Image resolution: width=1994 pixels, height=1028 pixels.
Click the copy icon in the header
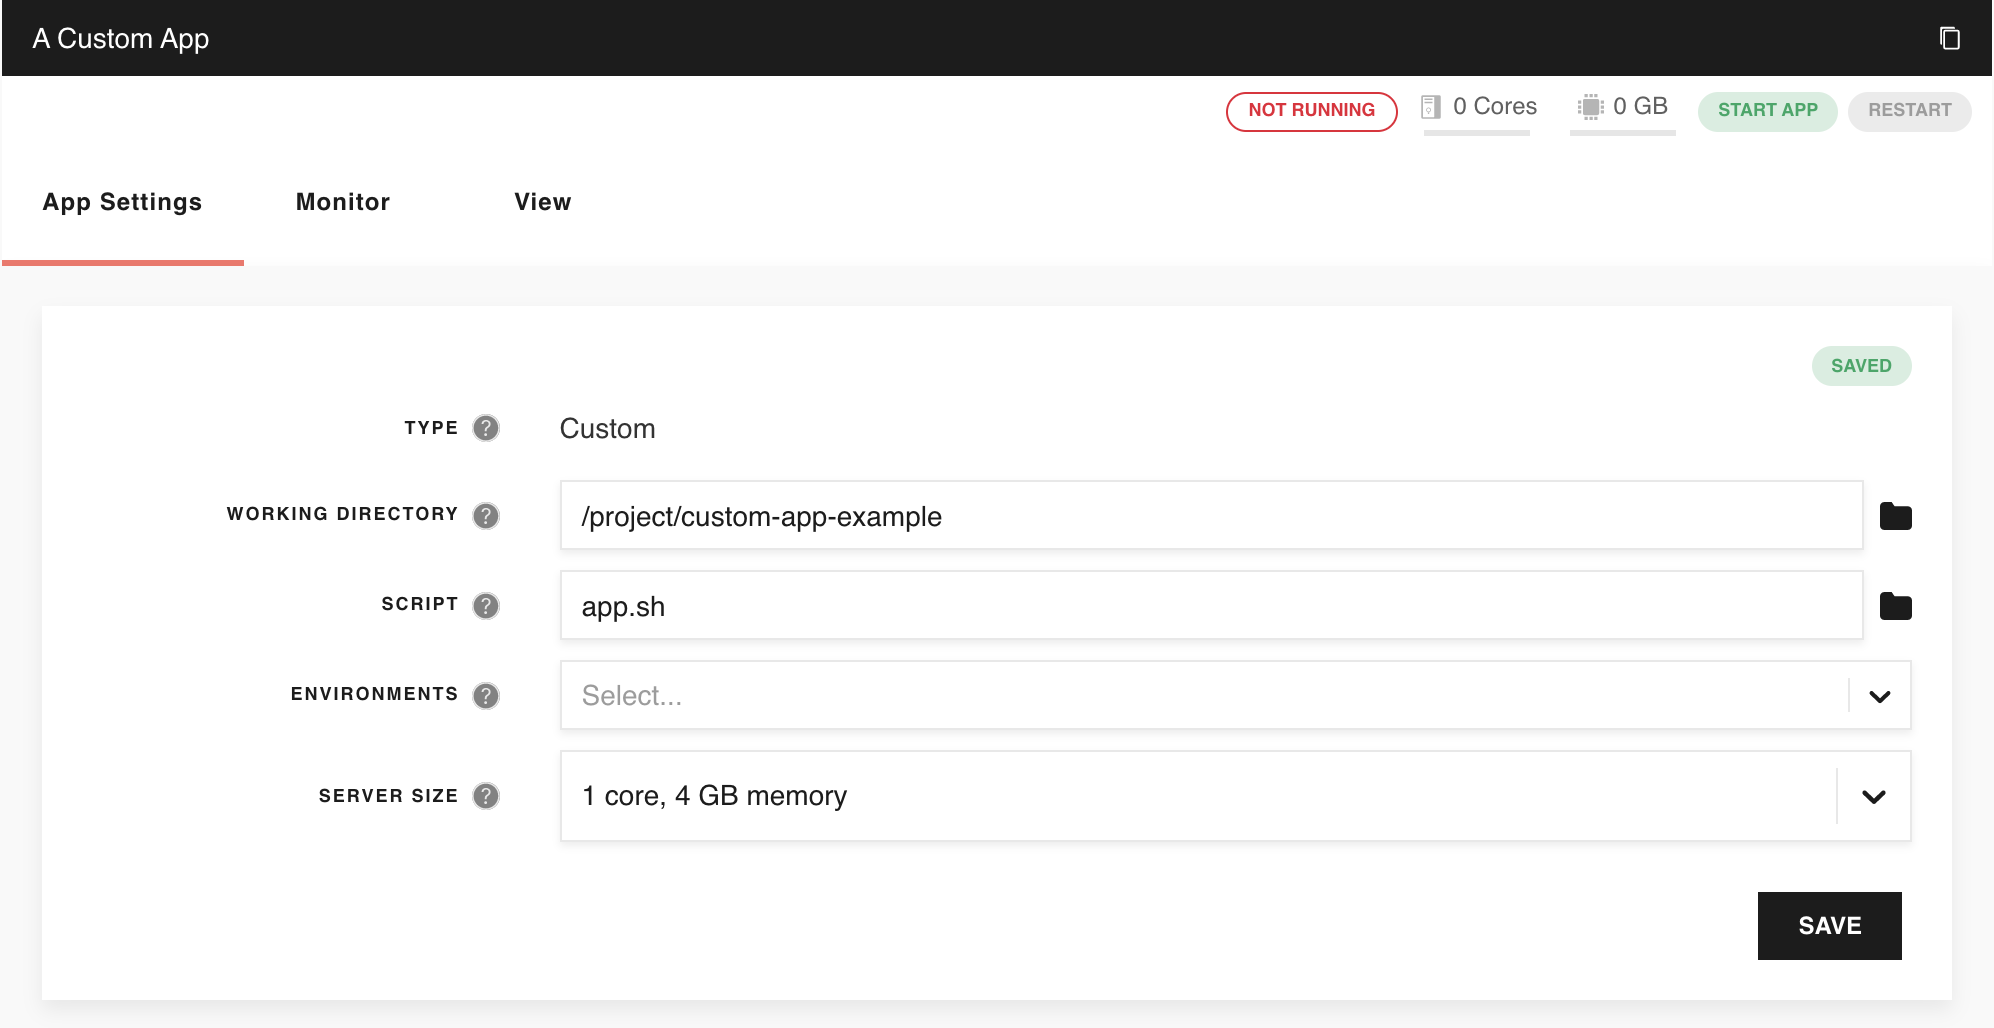(x=1949, y=38)
